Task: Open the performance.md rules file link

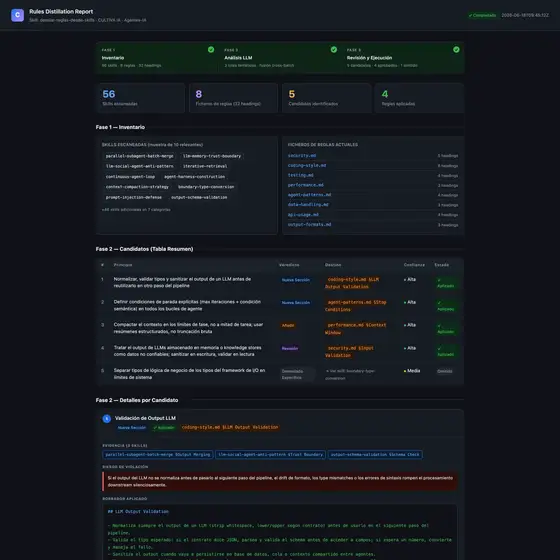Action: click(x=305, y=185)
